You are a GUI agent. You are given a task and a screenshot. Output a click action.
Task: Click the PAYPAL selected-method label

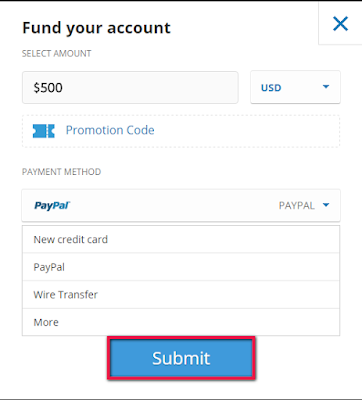[x=297, y=205]
